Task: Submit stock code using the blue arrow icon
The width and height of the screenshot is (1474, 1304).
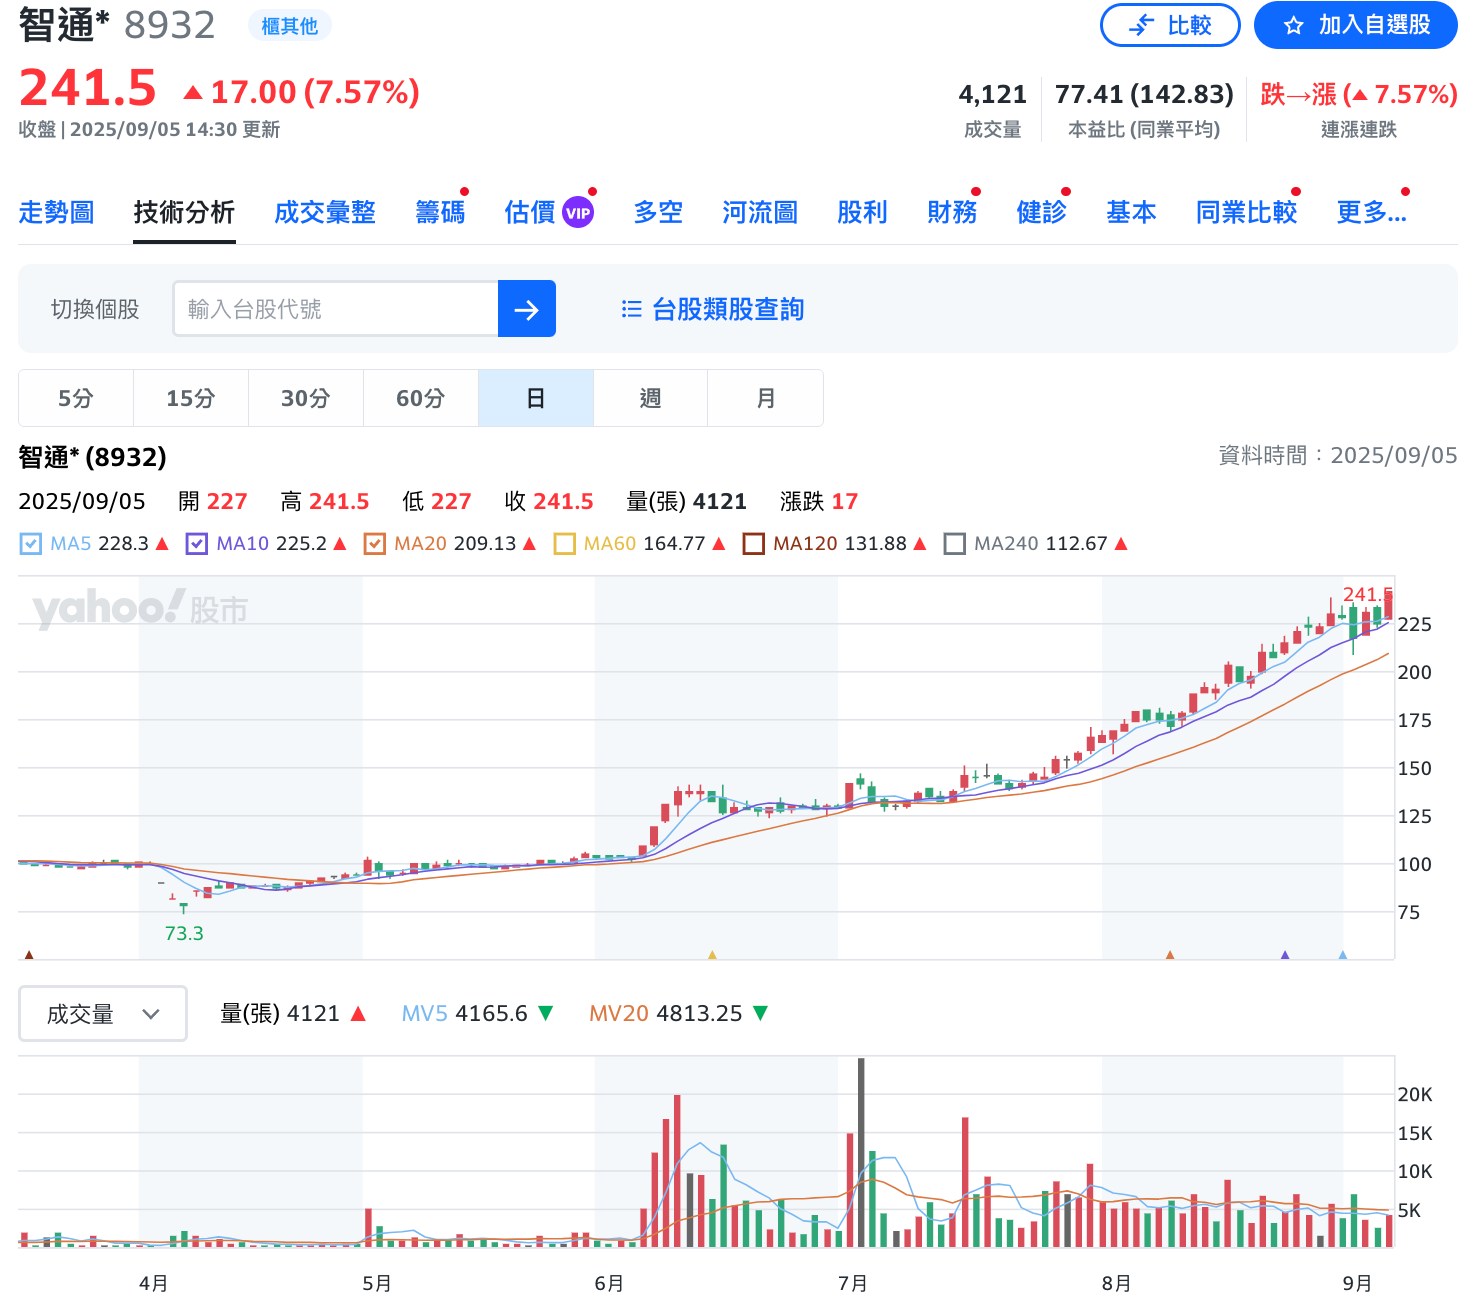Action: tap(526, 309)
